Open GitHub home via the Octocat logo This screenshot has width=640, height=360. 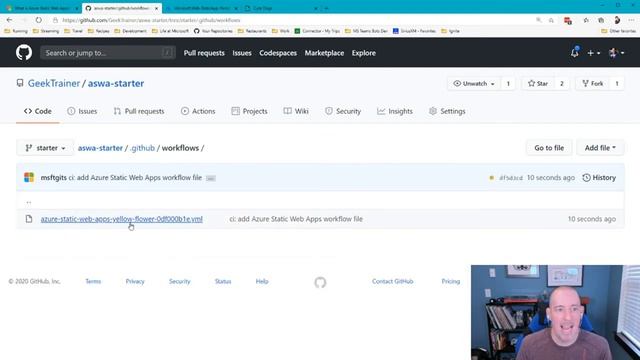(x=24, y=53)
